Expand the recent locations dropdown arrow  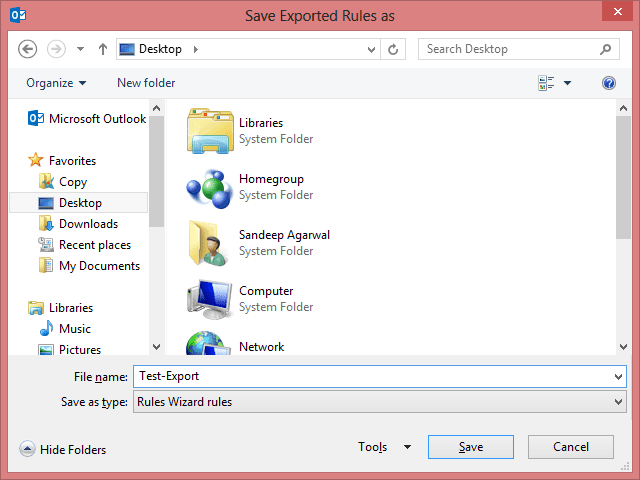point(80,49)
